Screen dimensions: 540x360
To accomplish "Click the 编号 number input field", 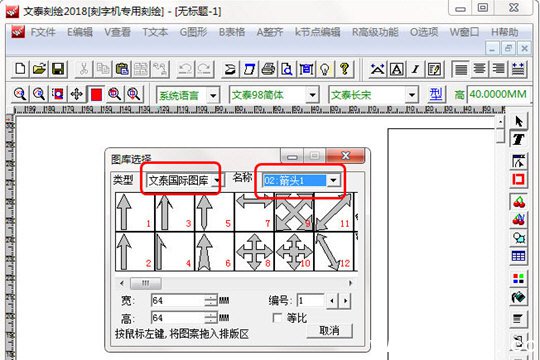I will [311, 301].
